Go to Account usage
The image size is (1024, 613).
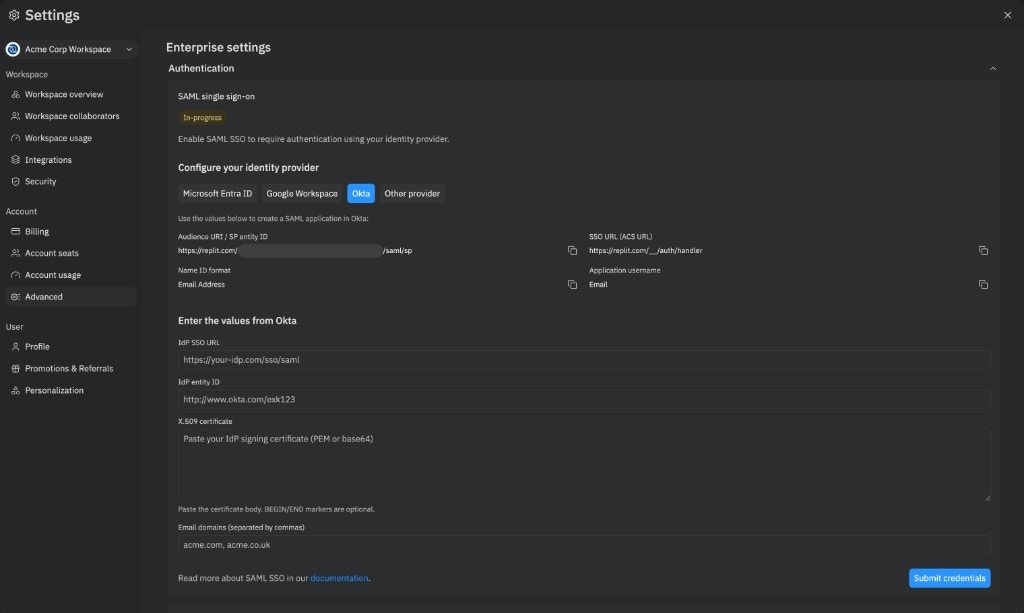click(x=71, y=275)
